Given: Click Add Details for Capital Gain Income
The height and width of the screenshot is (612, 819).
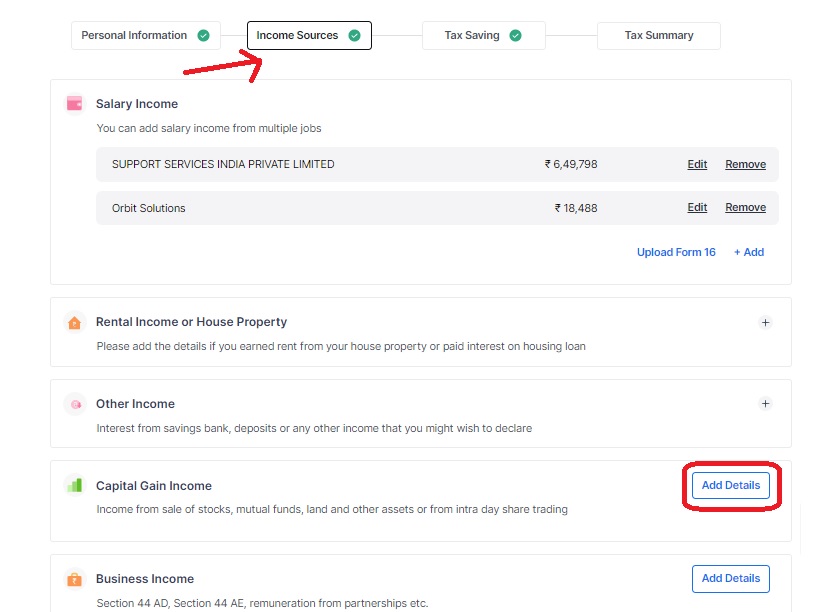Looking at the screenshot, I should tap(730, 485).
